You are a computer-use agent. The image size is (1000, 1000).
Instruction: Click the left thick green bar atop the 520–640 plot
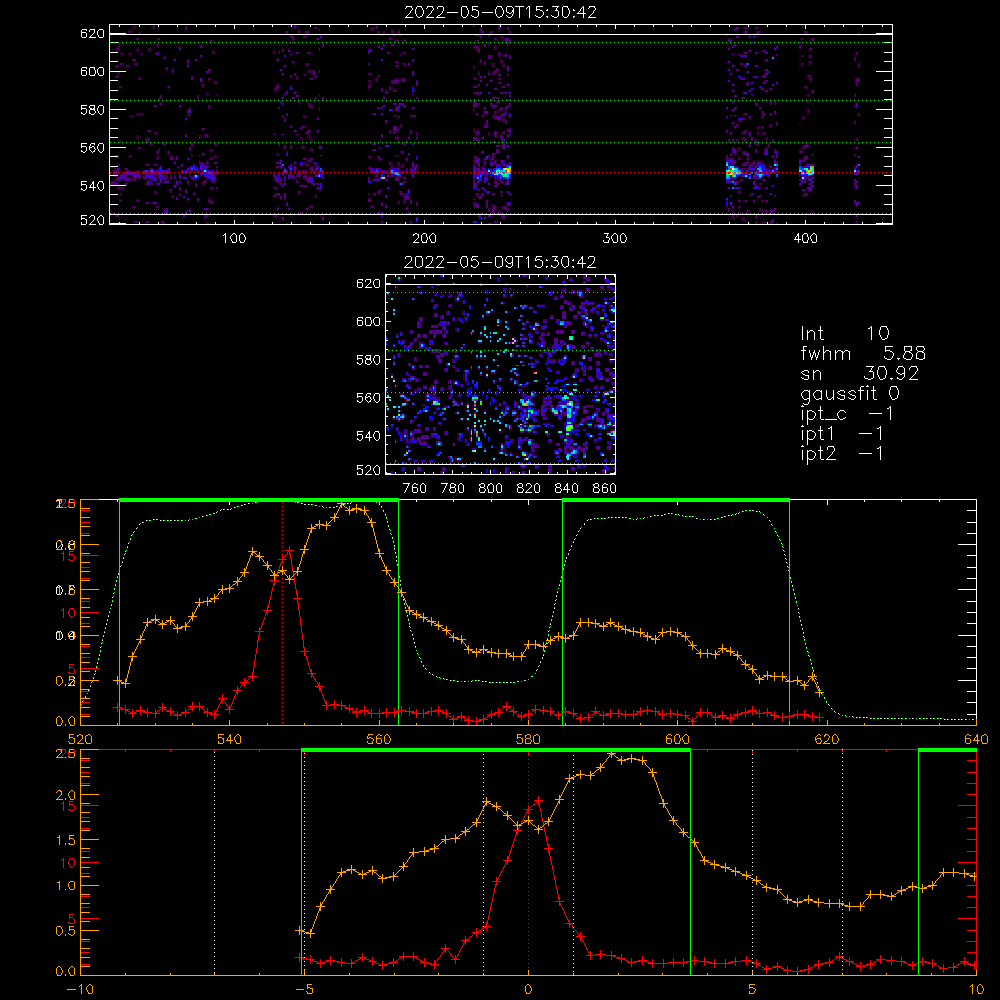[259, 500]
